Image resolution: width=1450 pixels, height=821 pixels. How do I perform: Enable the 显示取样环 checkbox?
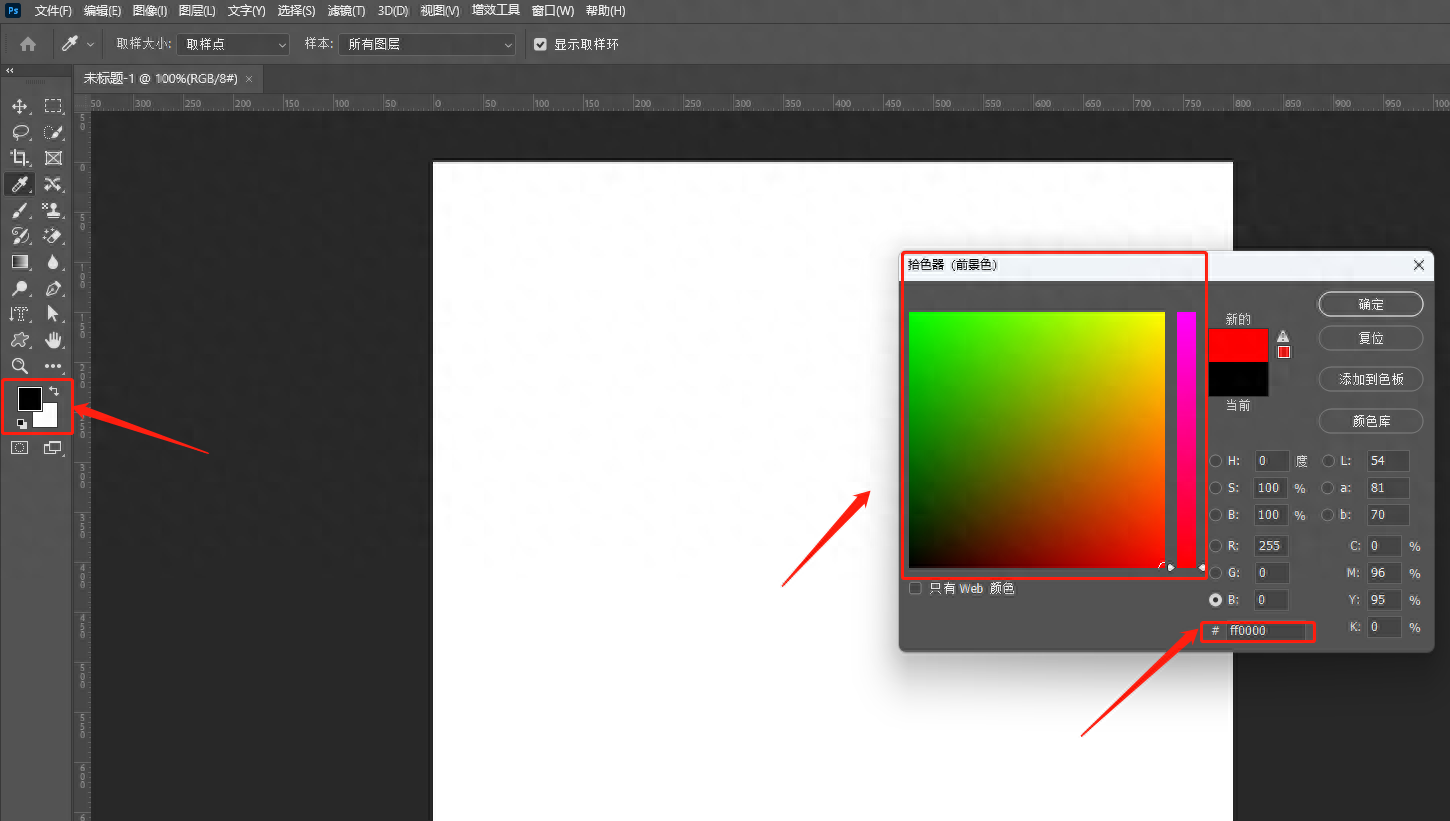[541, 44]
